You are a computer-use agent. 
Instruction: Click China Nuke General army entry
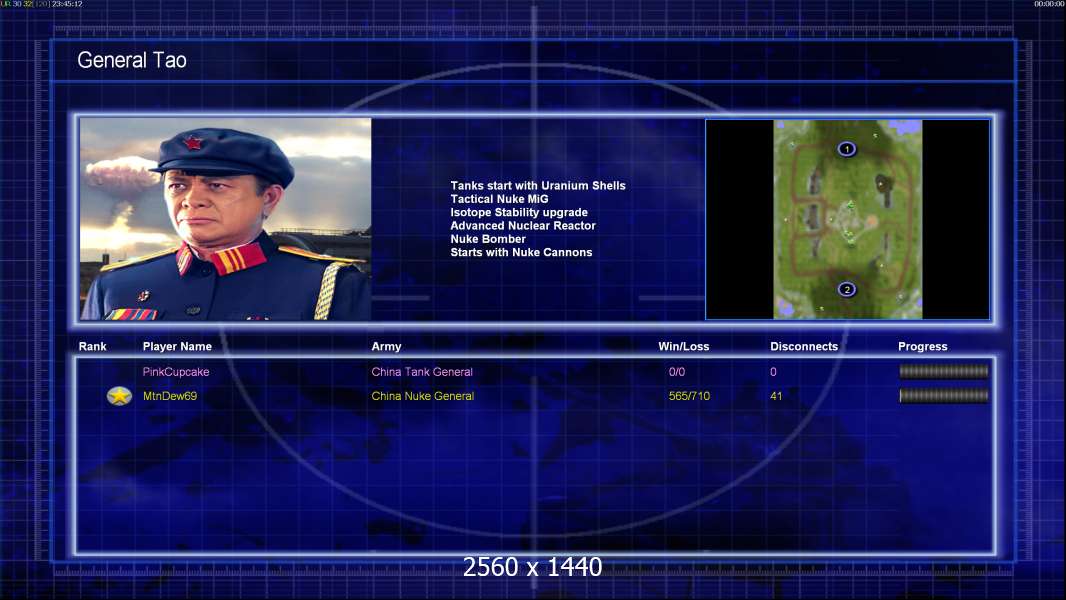pos(422,396)
